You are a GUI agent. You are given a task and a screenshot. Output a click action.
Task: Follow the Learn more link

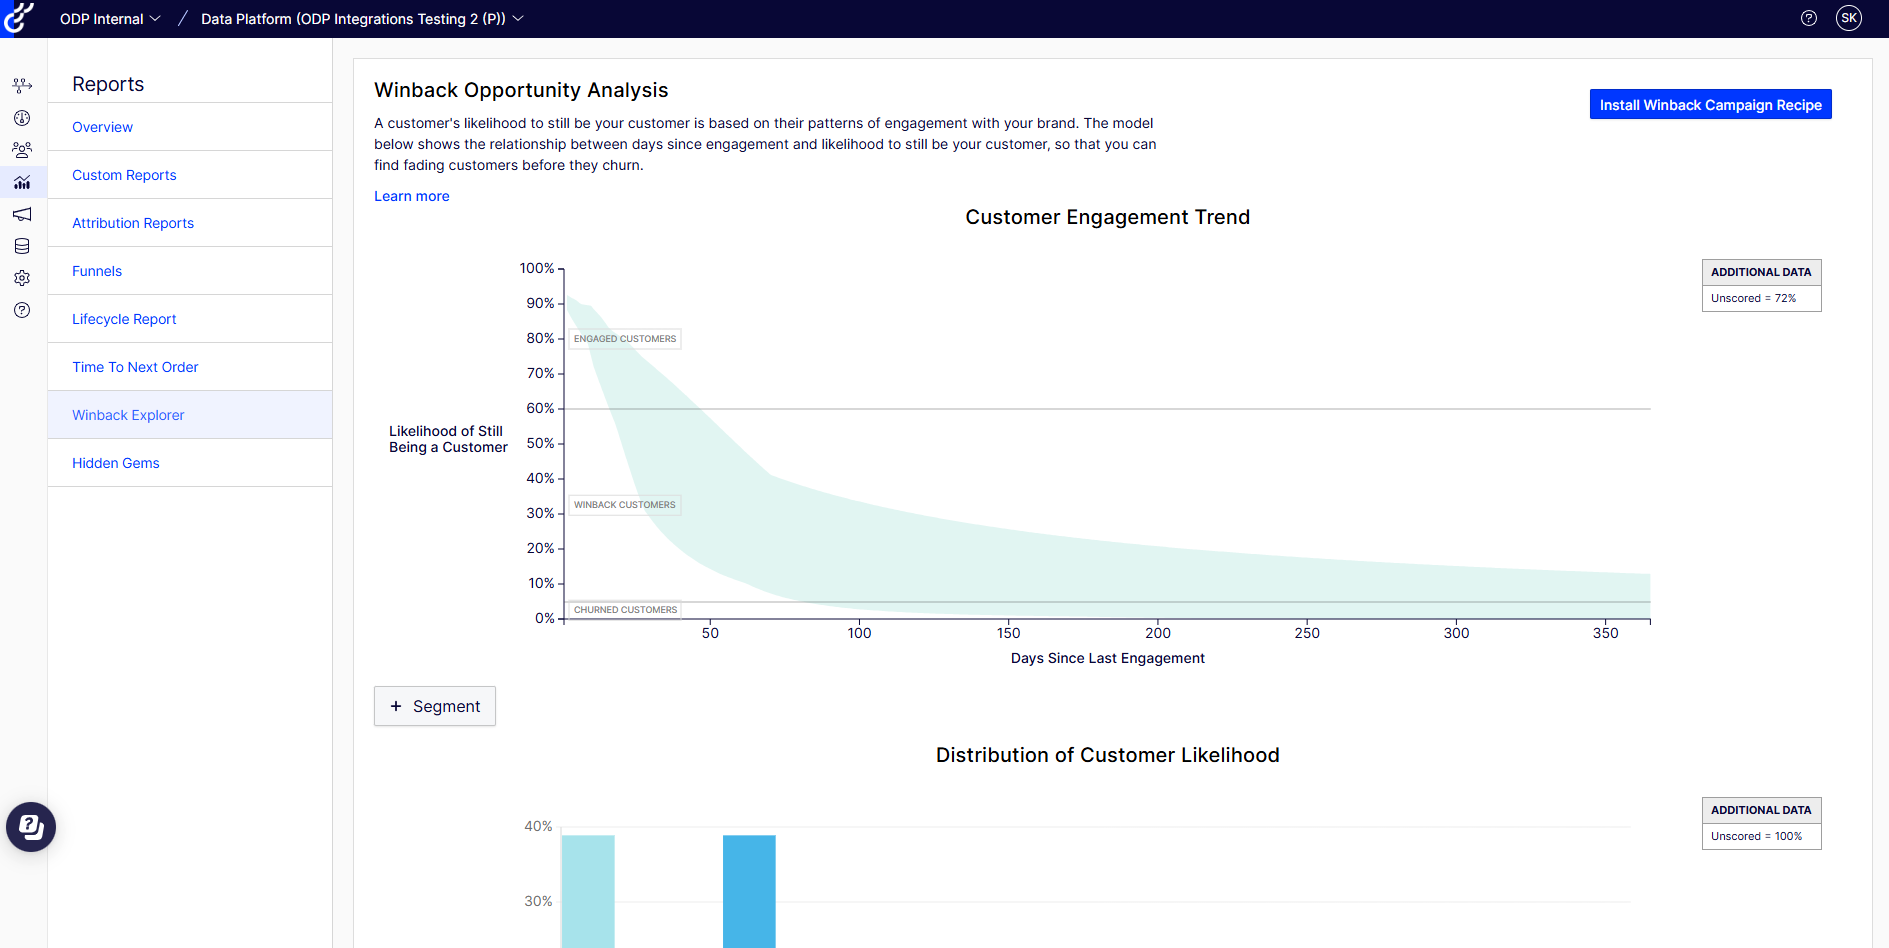[412, 196]
